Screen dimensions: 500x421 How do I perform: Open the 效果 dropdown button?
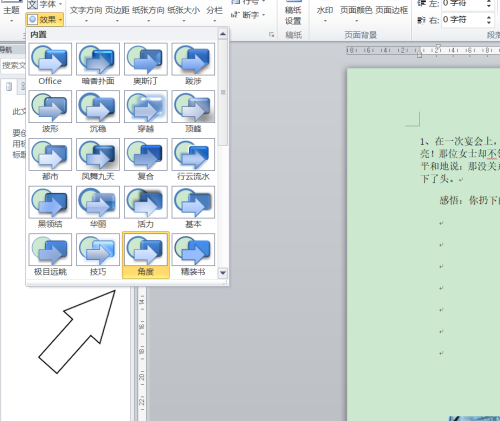click(45, 20)
